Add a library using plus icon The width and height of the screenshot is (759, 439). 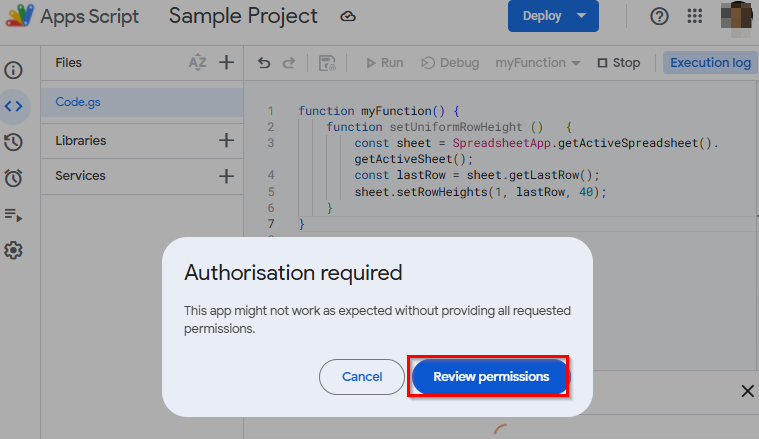(x=227, y=141)
